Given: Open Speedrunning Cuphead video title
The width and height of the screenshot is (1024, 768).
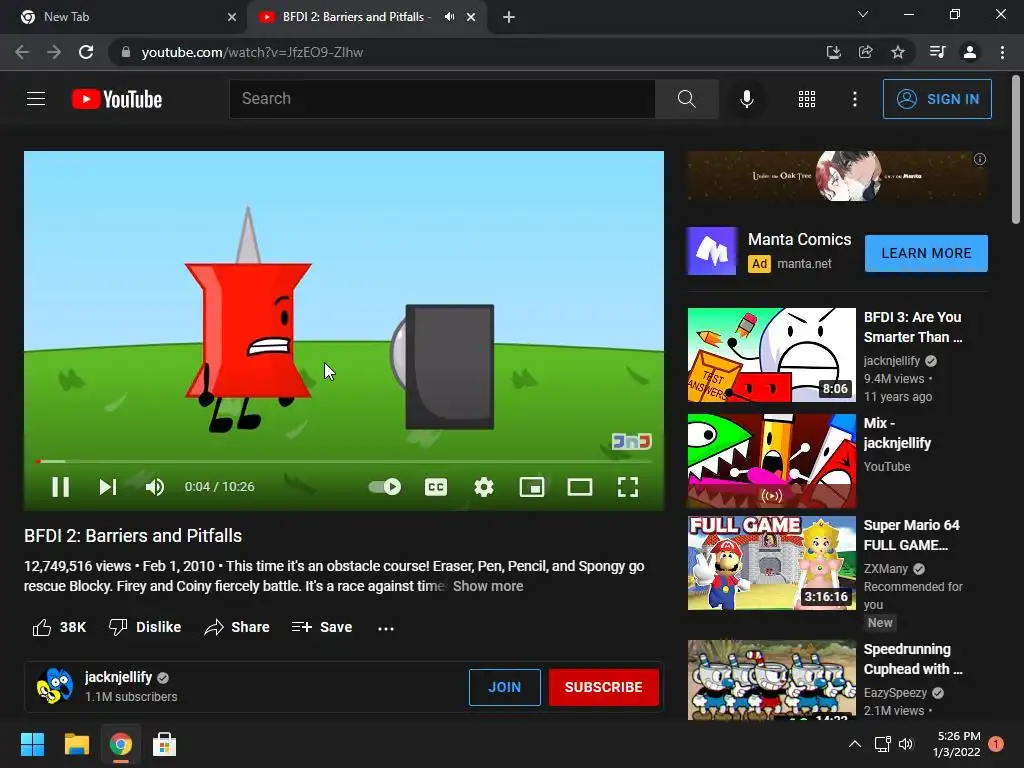Looking at the screenshot, I should point(913,659).
